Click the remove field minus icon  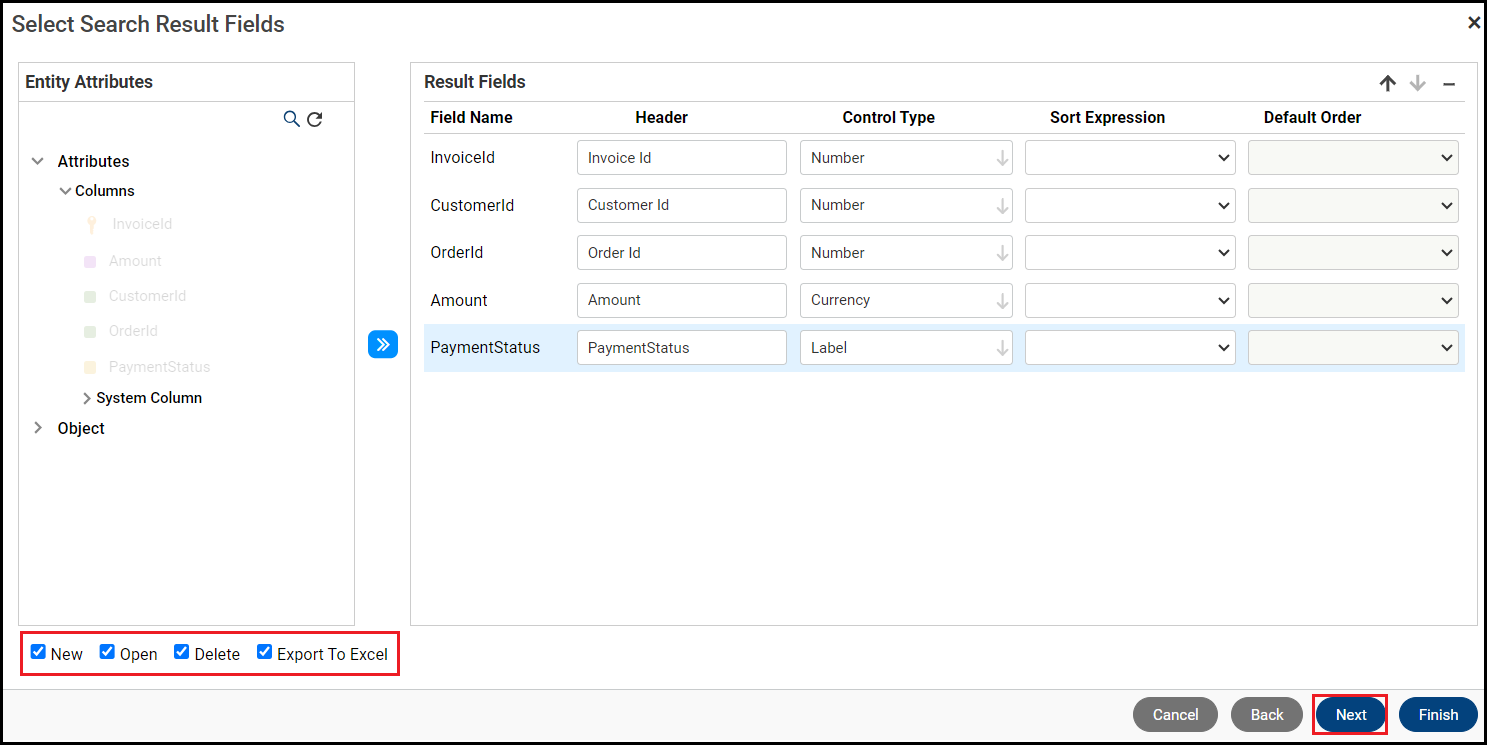pyautogui.click(x=1448, y=84)
